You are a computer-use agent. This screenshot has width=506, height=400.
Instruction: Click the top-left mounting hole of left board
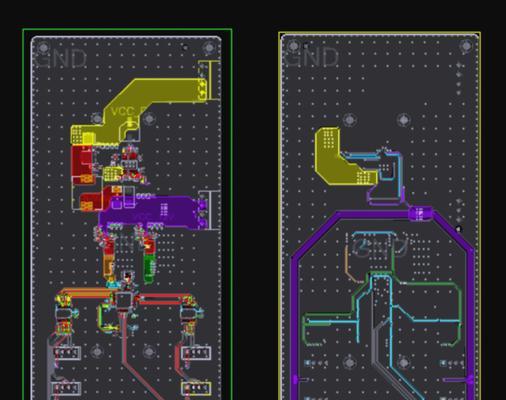(43, 48)
